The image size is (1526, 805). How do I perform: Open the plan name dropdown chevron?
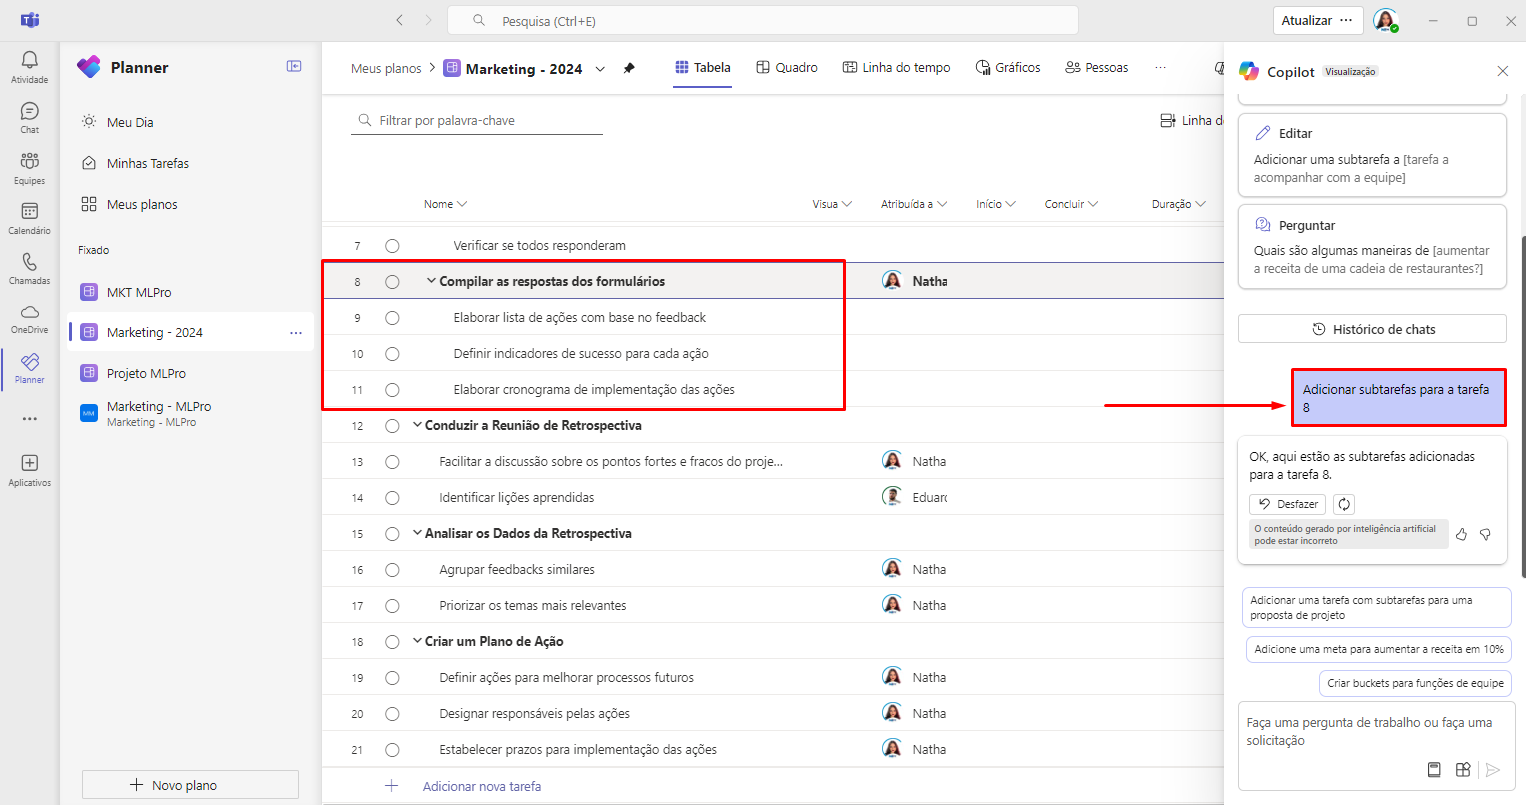(600, 69)
